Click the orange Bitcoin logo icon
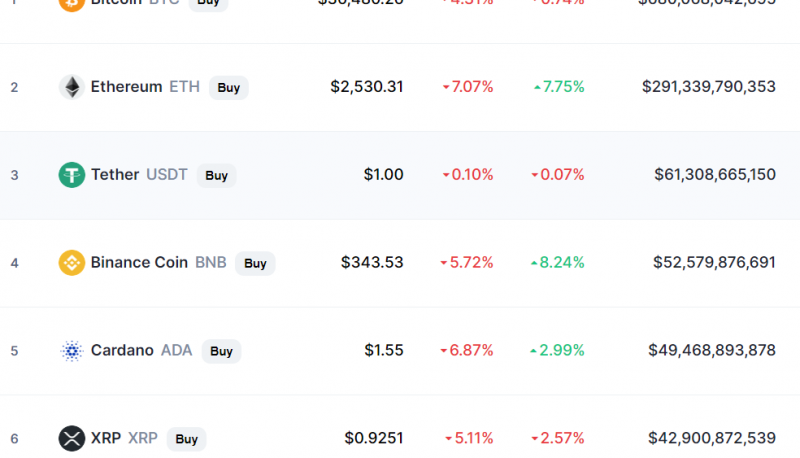 pos(71,4)
